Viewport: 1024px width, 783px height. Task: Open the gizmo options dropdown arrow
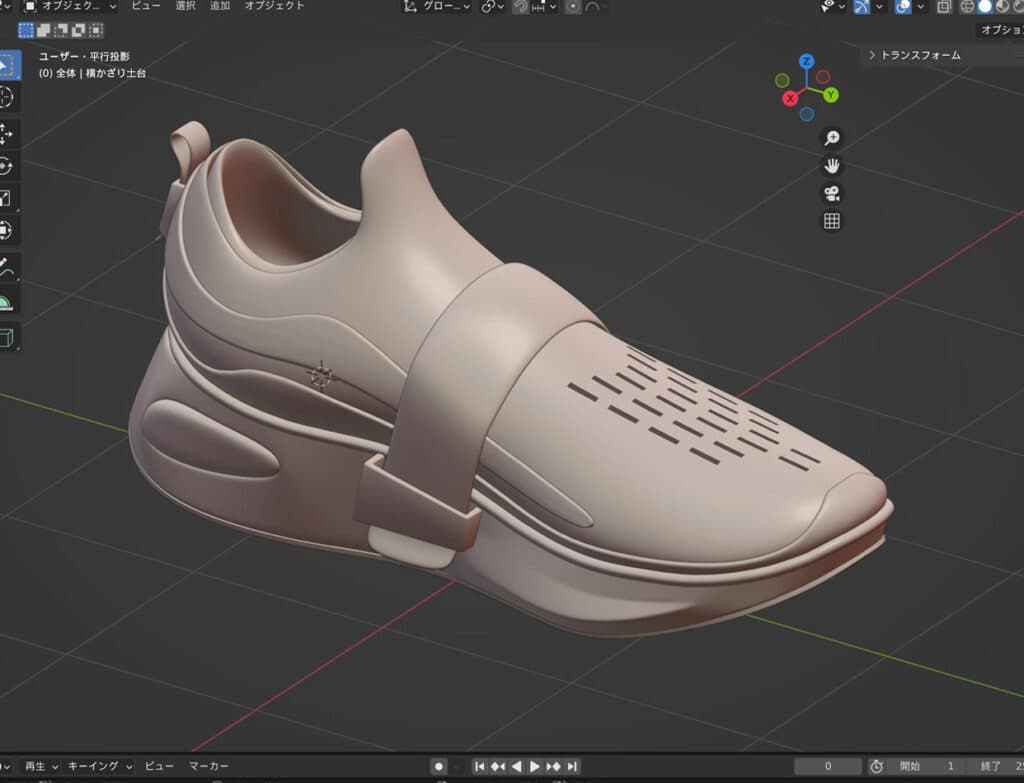tap(879, 7)
